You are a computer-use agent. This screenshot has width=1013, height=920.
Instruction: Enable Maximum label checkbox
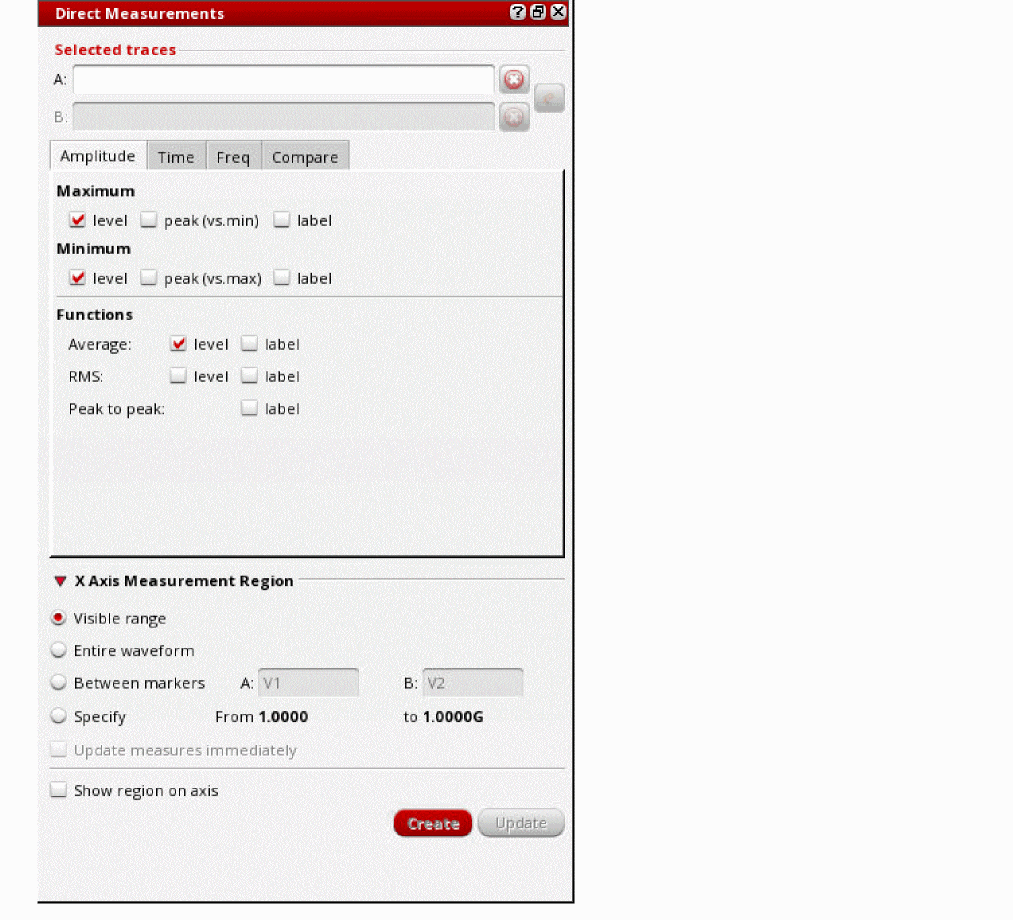click(x=282, y=220)
